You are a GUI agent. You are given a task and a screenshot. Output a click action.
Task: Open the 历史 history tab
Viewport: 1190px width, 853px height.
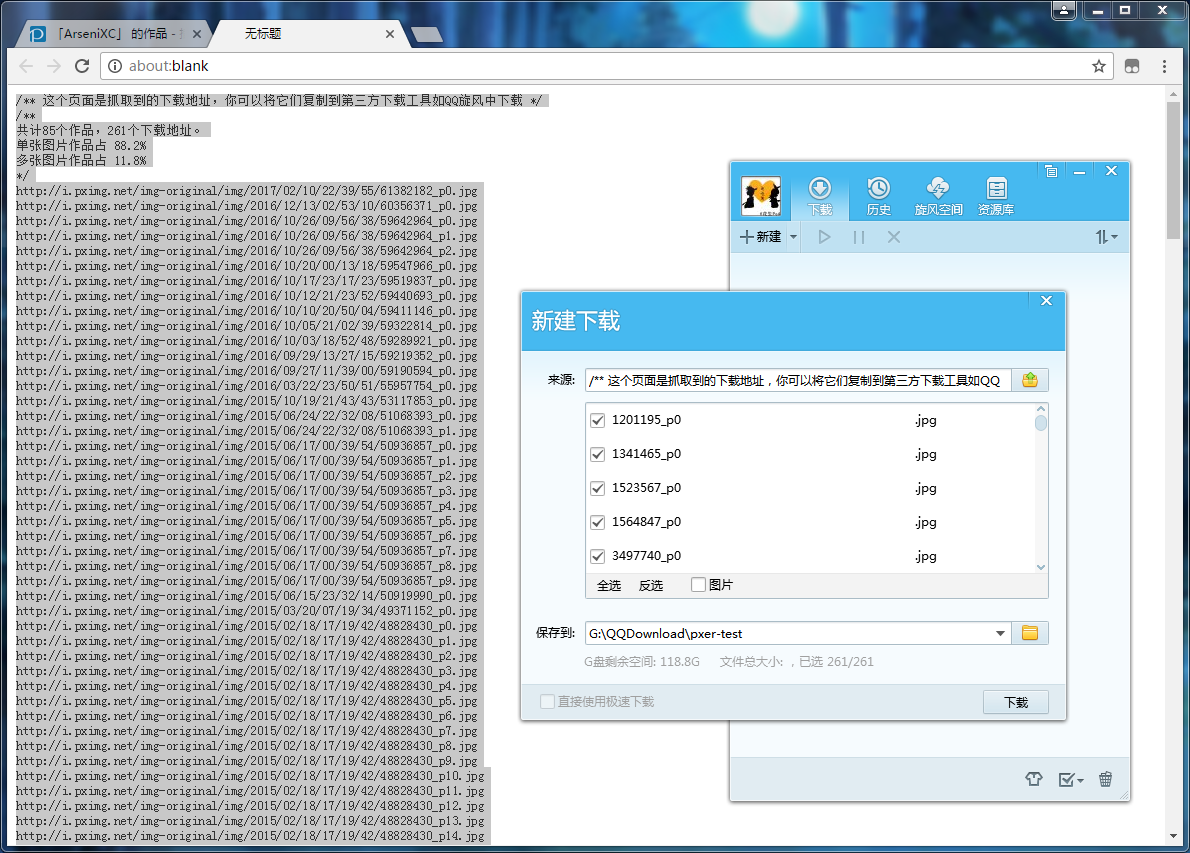click(878, 197)
